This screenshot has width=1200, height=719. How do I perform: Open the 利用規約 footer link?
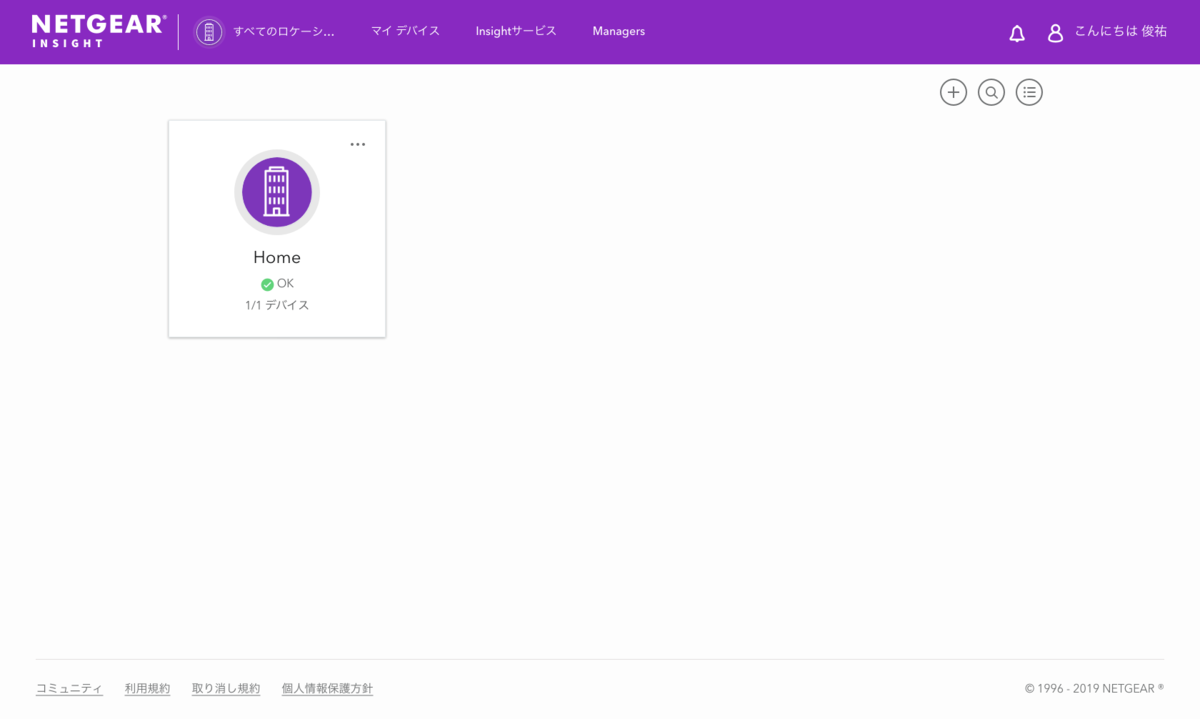coord(147,688)
